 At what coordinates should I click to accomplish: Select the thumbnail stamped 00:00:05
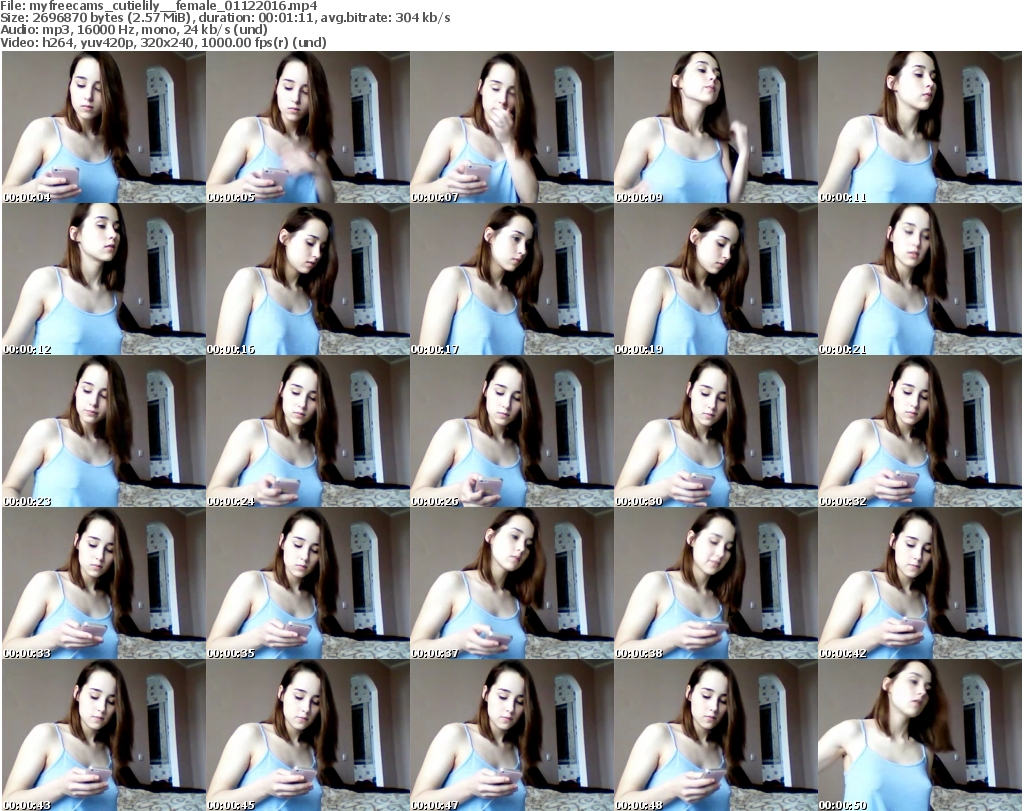coord(308,127)
